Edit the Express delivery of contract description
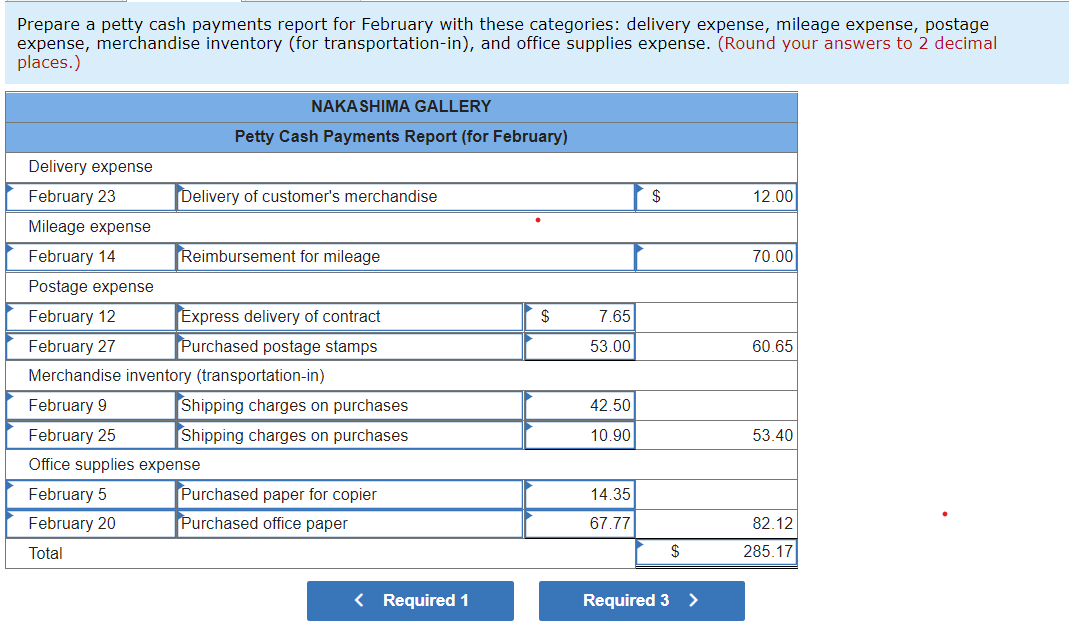Image resolution: width=1081 pixels, height=637 pixels. click(350, 316)
